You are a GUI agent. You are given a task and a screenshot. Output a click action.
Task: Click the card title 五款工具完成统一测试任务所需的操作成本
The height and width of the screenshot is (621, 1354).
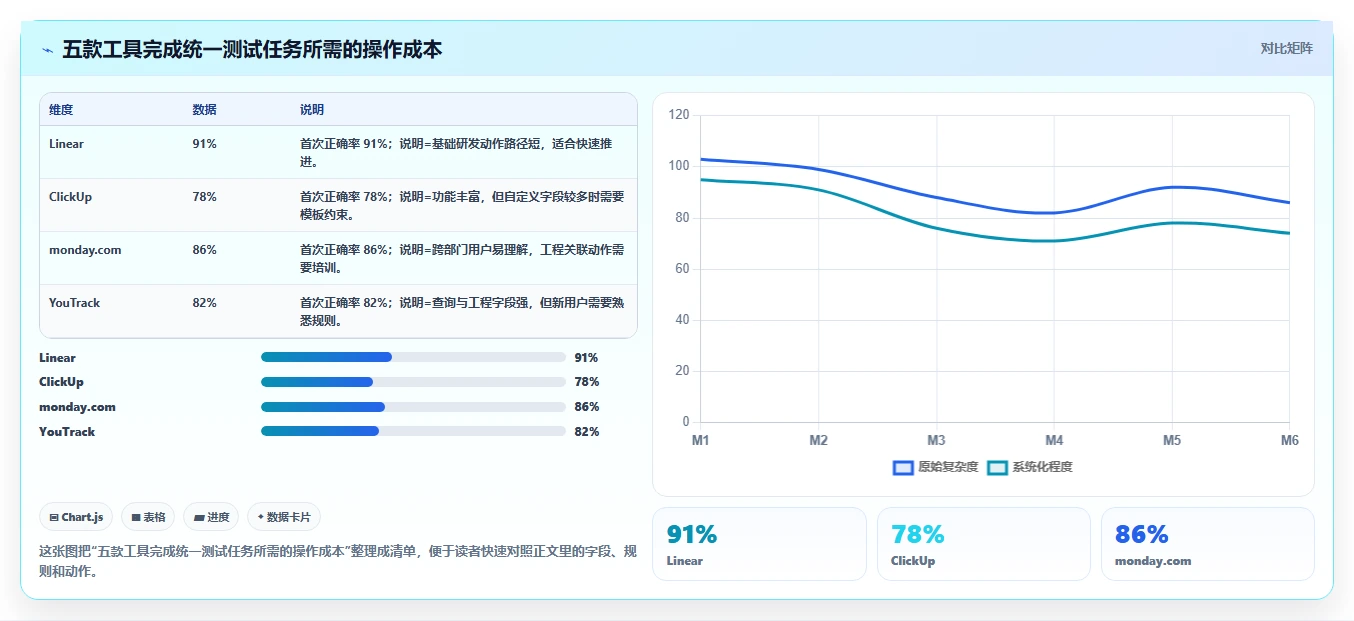[x=252, y=49]
